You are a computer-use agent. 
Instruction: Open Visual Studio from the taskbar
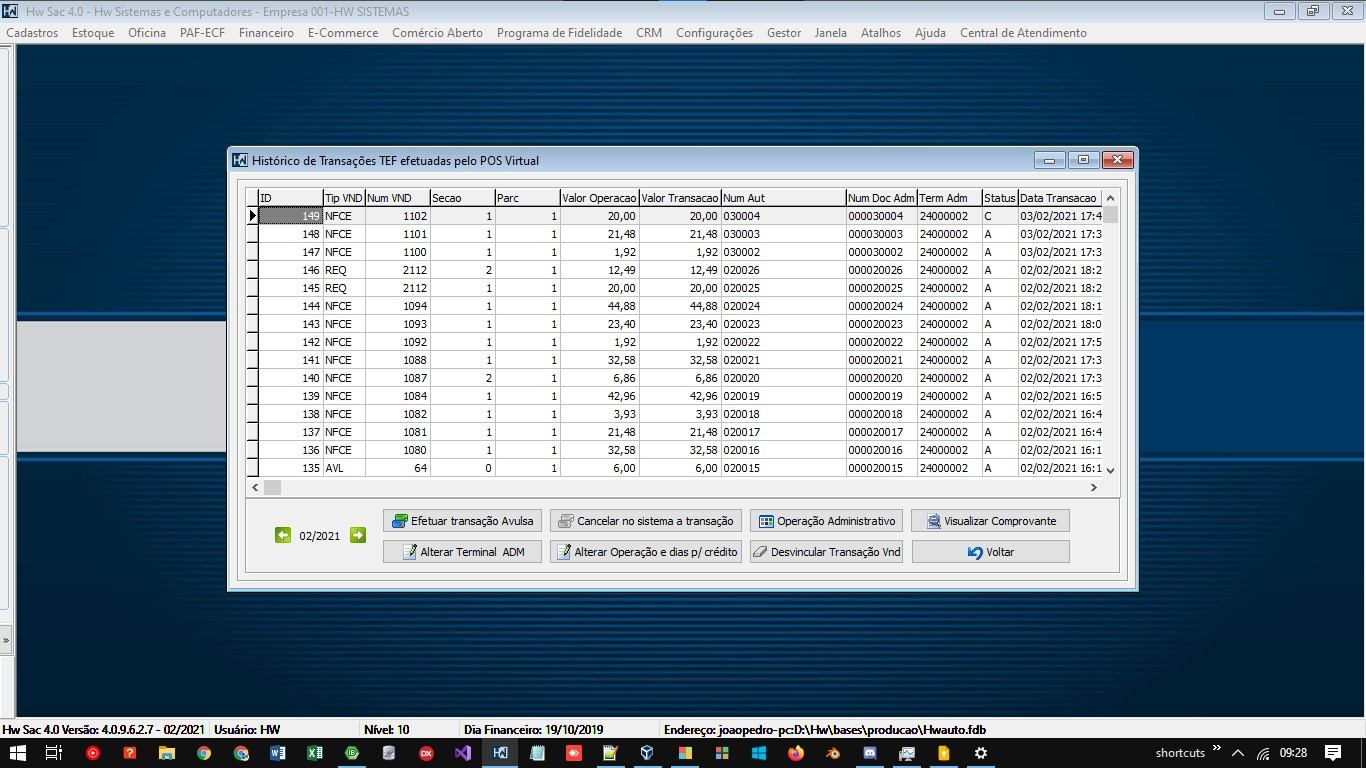(463, 753)
